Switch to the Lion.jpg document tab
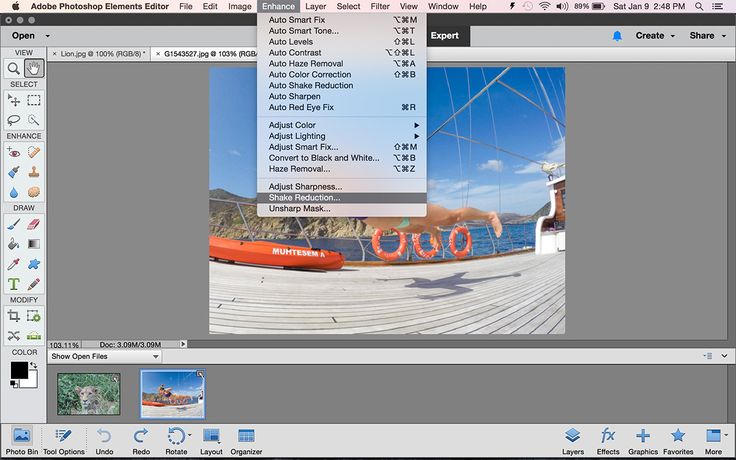The width and height of the screenshot is (736, 460). coord(102,54)
